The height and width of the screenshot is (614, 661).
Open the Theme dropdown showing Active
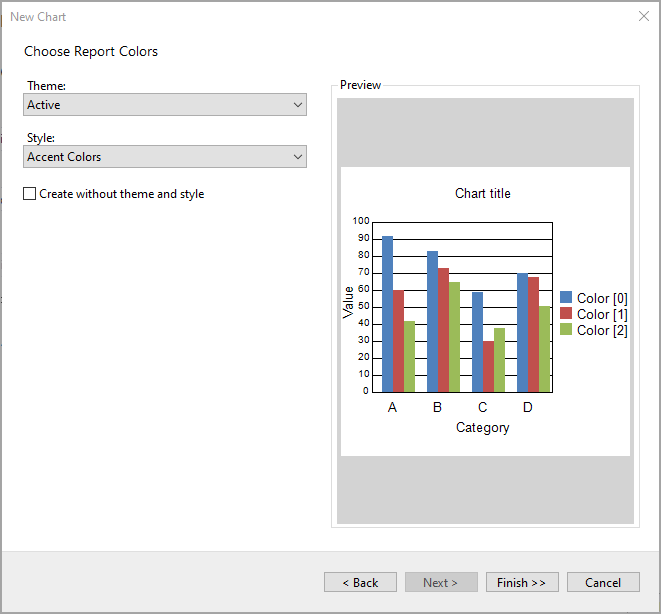pyautogui.click(x=165, y=105)
